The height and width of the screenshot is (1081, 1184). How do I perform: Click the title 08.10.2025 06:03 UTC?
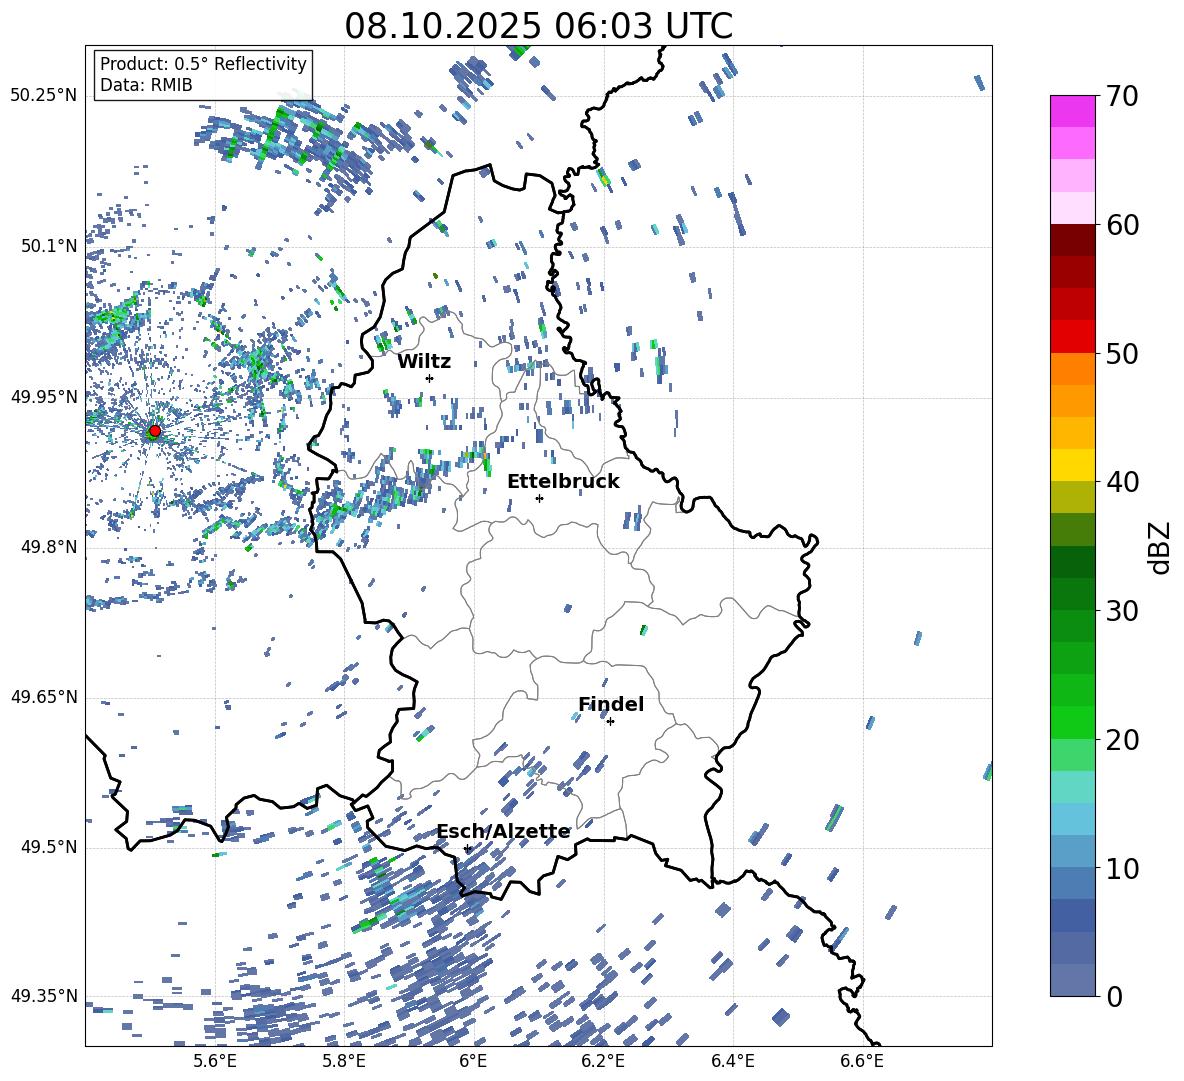[x=538, y=26]
